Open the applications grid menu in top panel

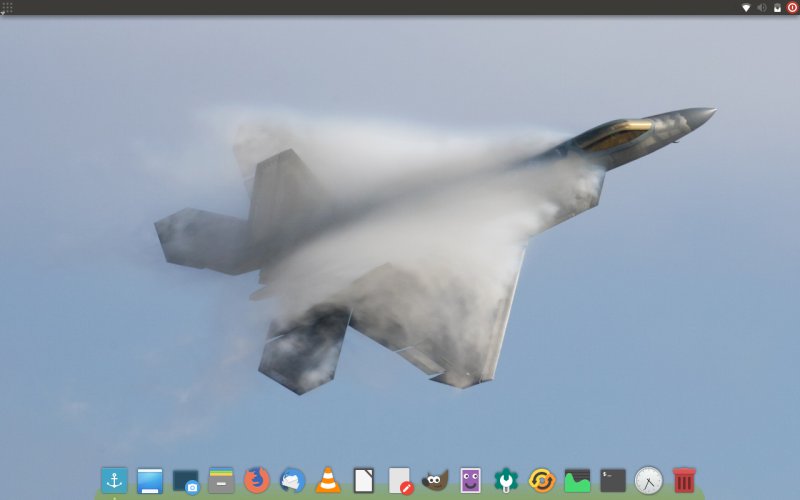(7, 7)
